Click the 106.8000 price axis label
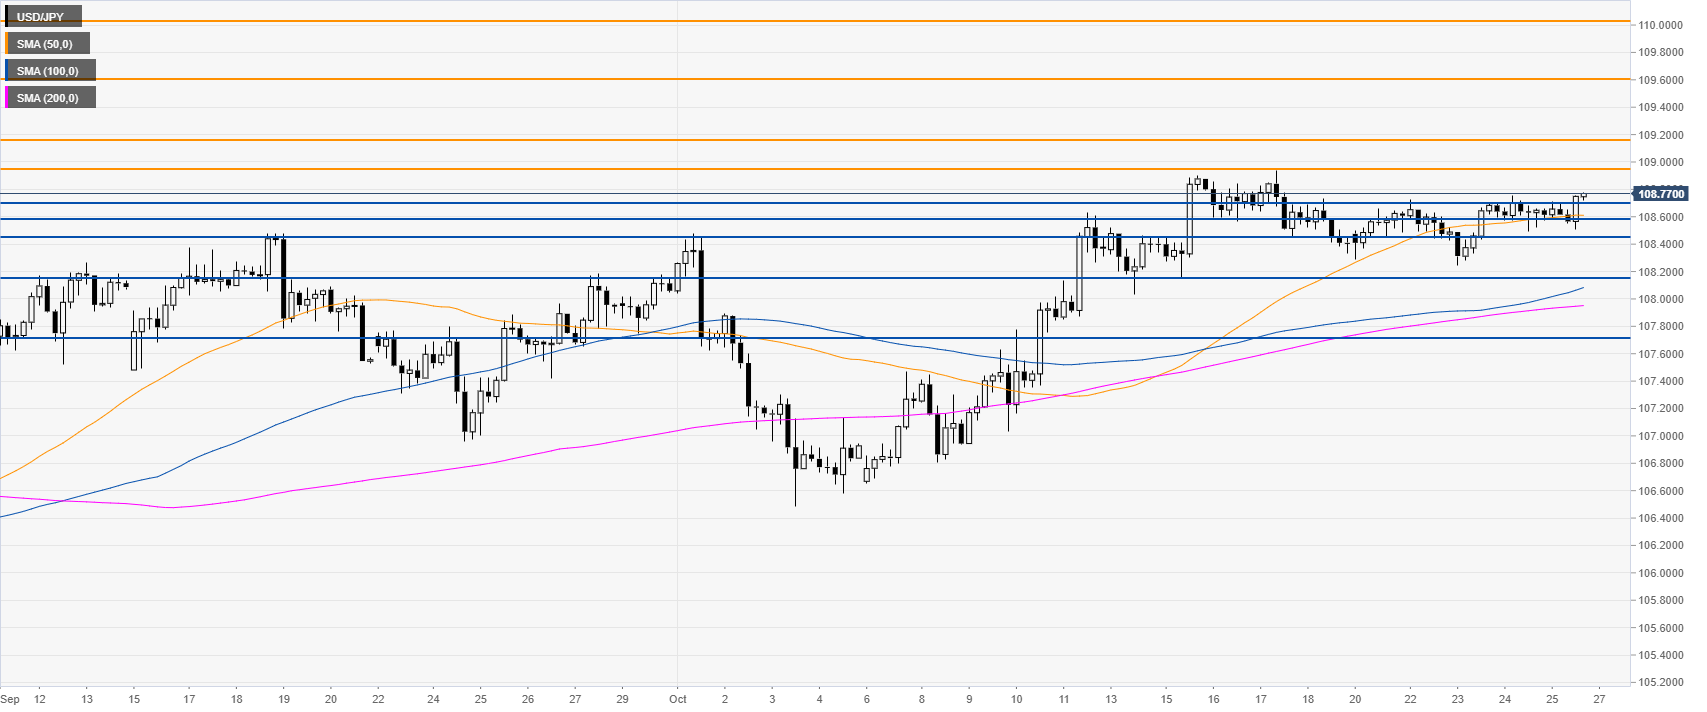 1660,463
